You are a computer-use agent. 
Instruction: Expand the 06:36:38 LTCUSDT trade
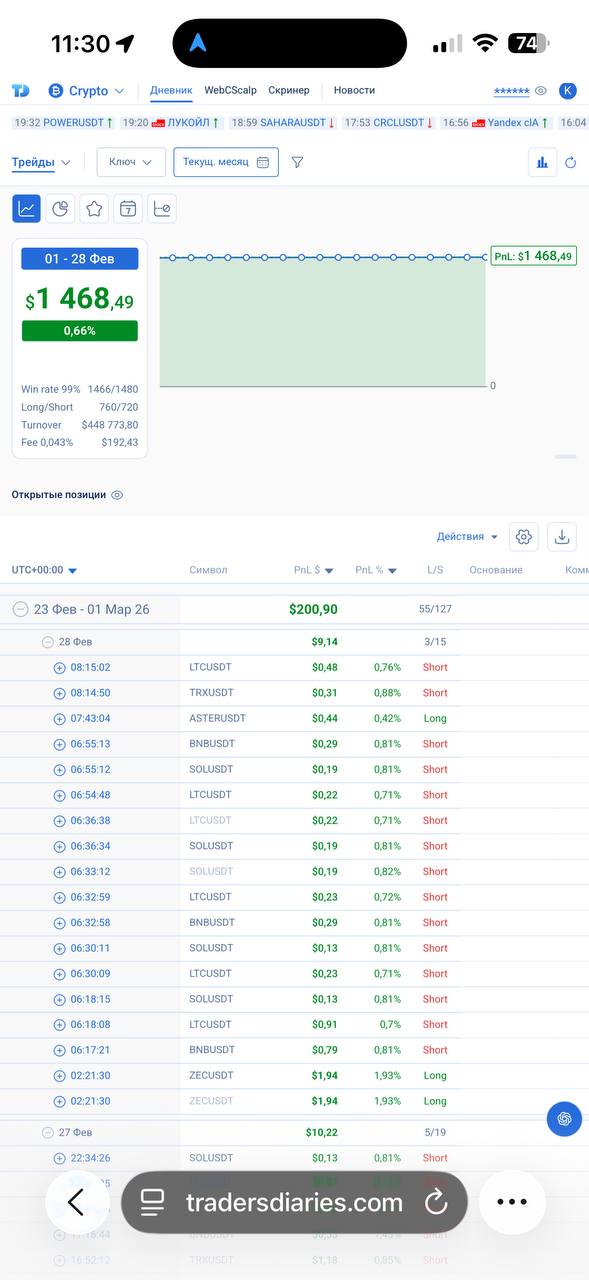(x=59, y=821)
